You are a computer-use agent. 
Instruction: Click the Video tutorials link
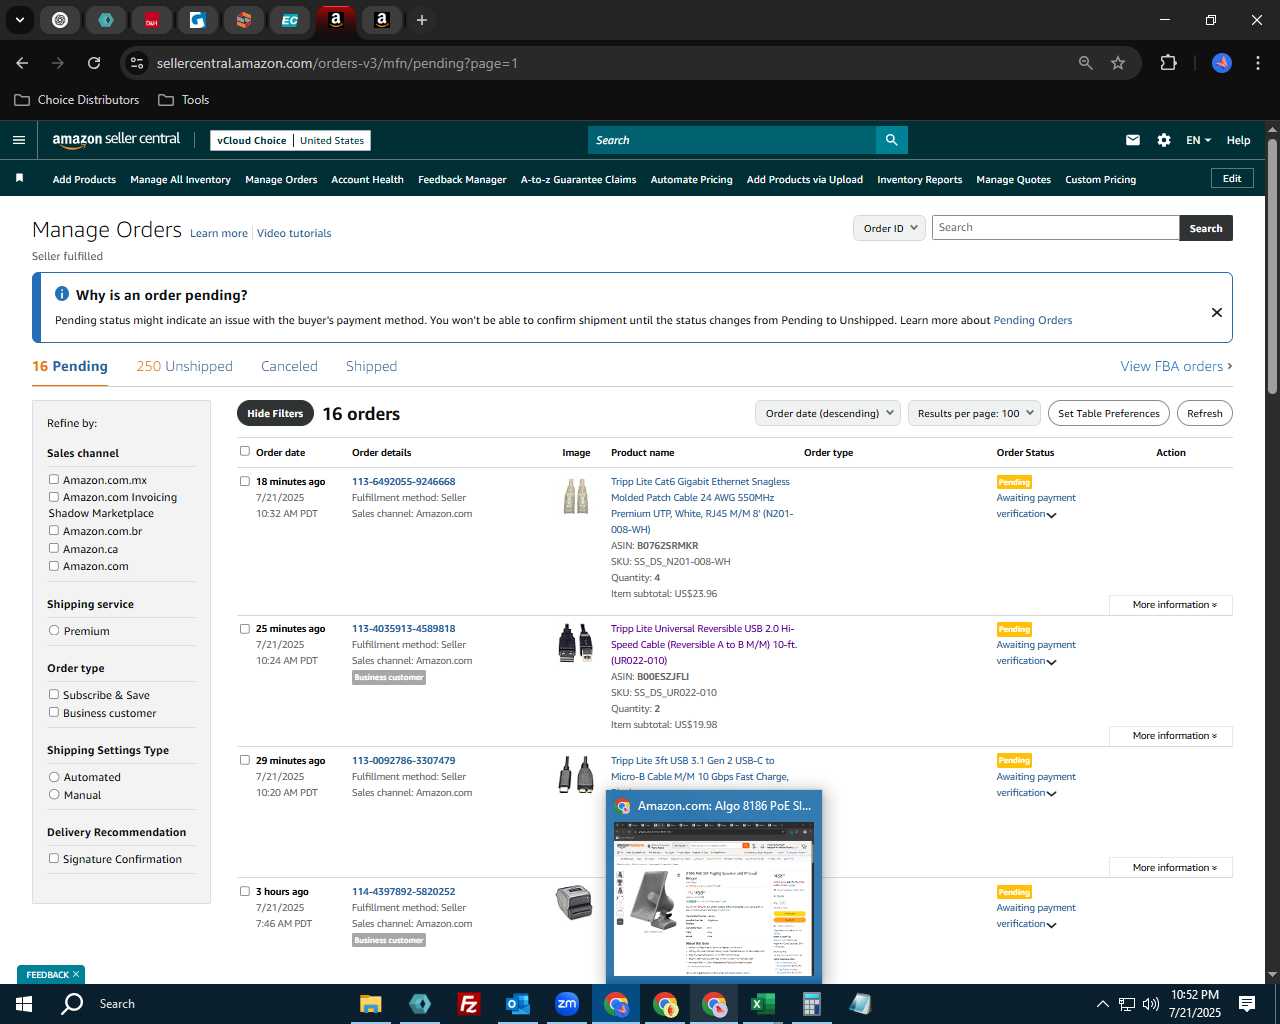click(294, 233)
